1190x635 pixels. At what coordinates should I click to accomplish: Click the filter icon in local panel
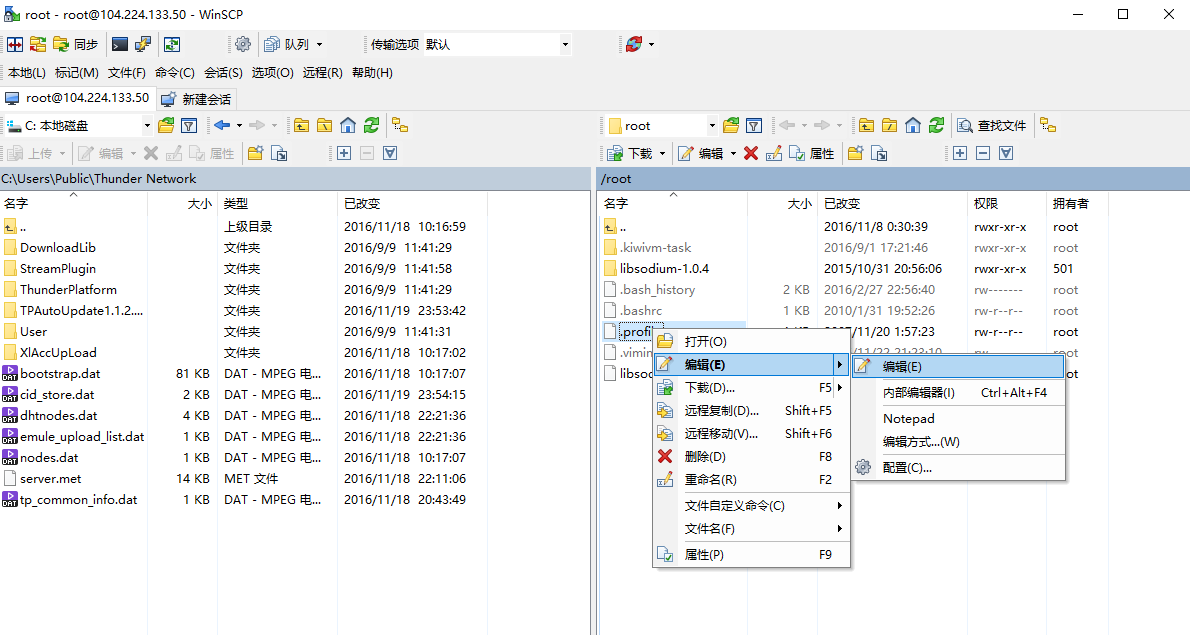pos(189,125)
